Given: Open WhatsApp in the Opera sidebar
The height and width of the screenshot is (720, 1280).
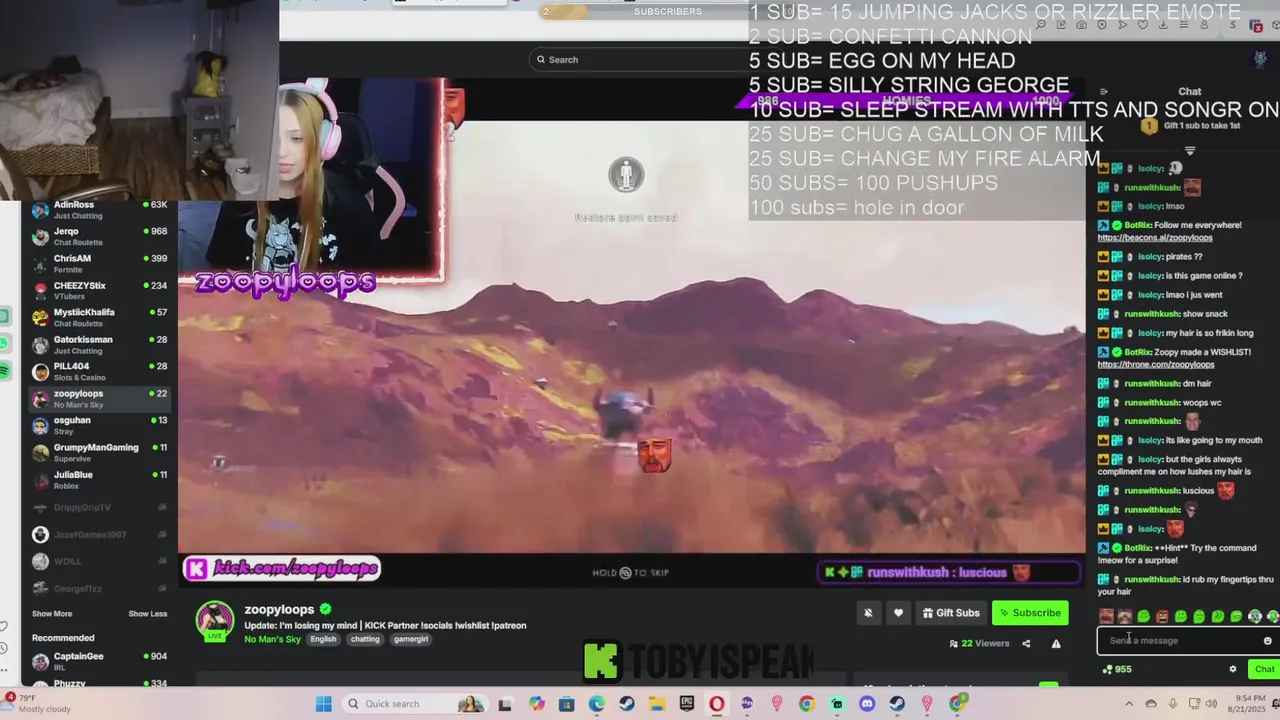Looking at the screenshot, I should pyautogui.click(x=5, y=344).
